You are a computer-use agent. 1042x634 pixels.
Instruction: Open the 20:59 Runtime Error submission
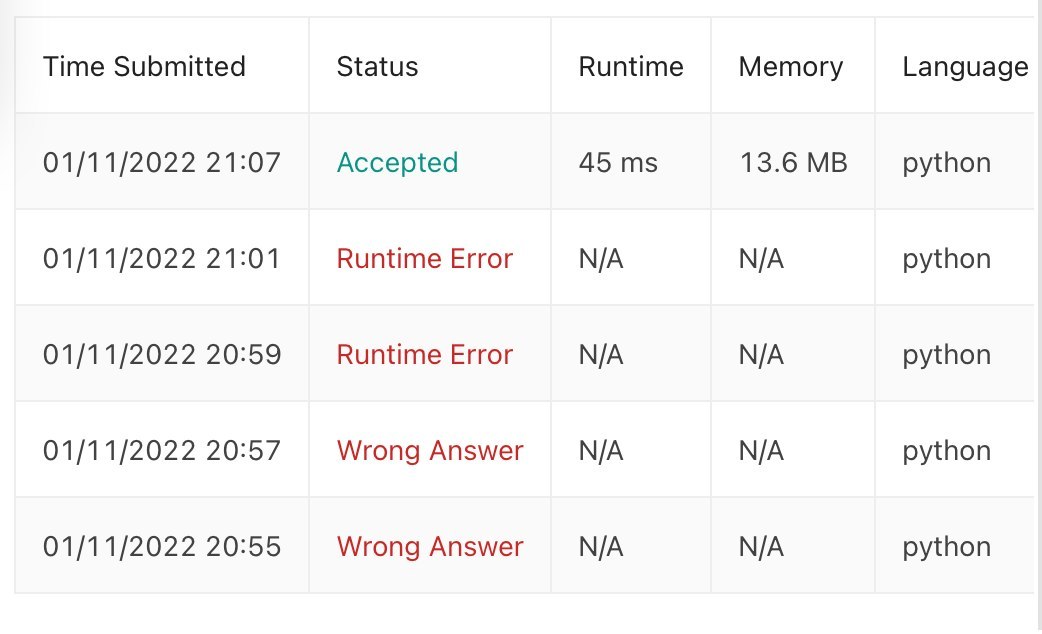pyautogui.click(x=425, y=354)
